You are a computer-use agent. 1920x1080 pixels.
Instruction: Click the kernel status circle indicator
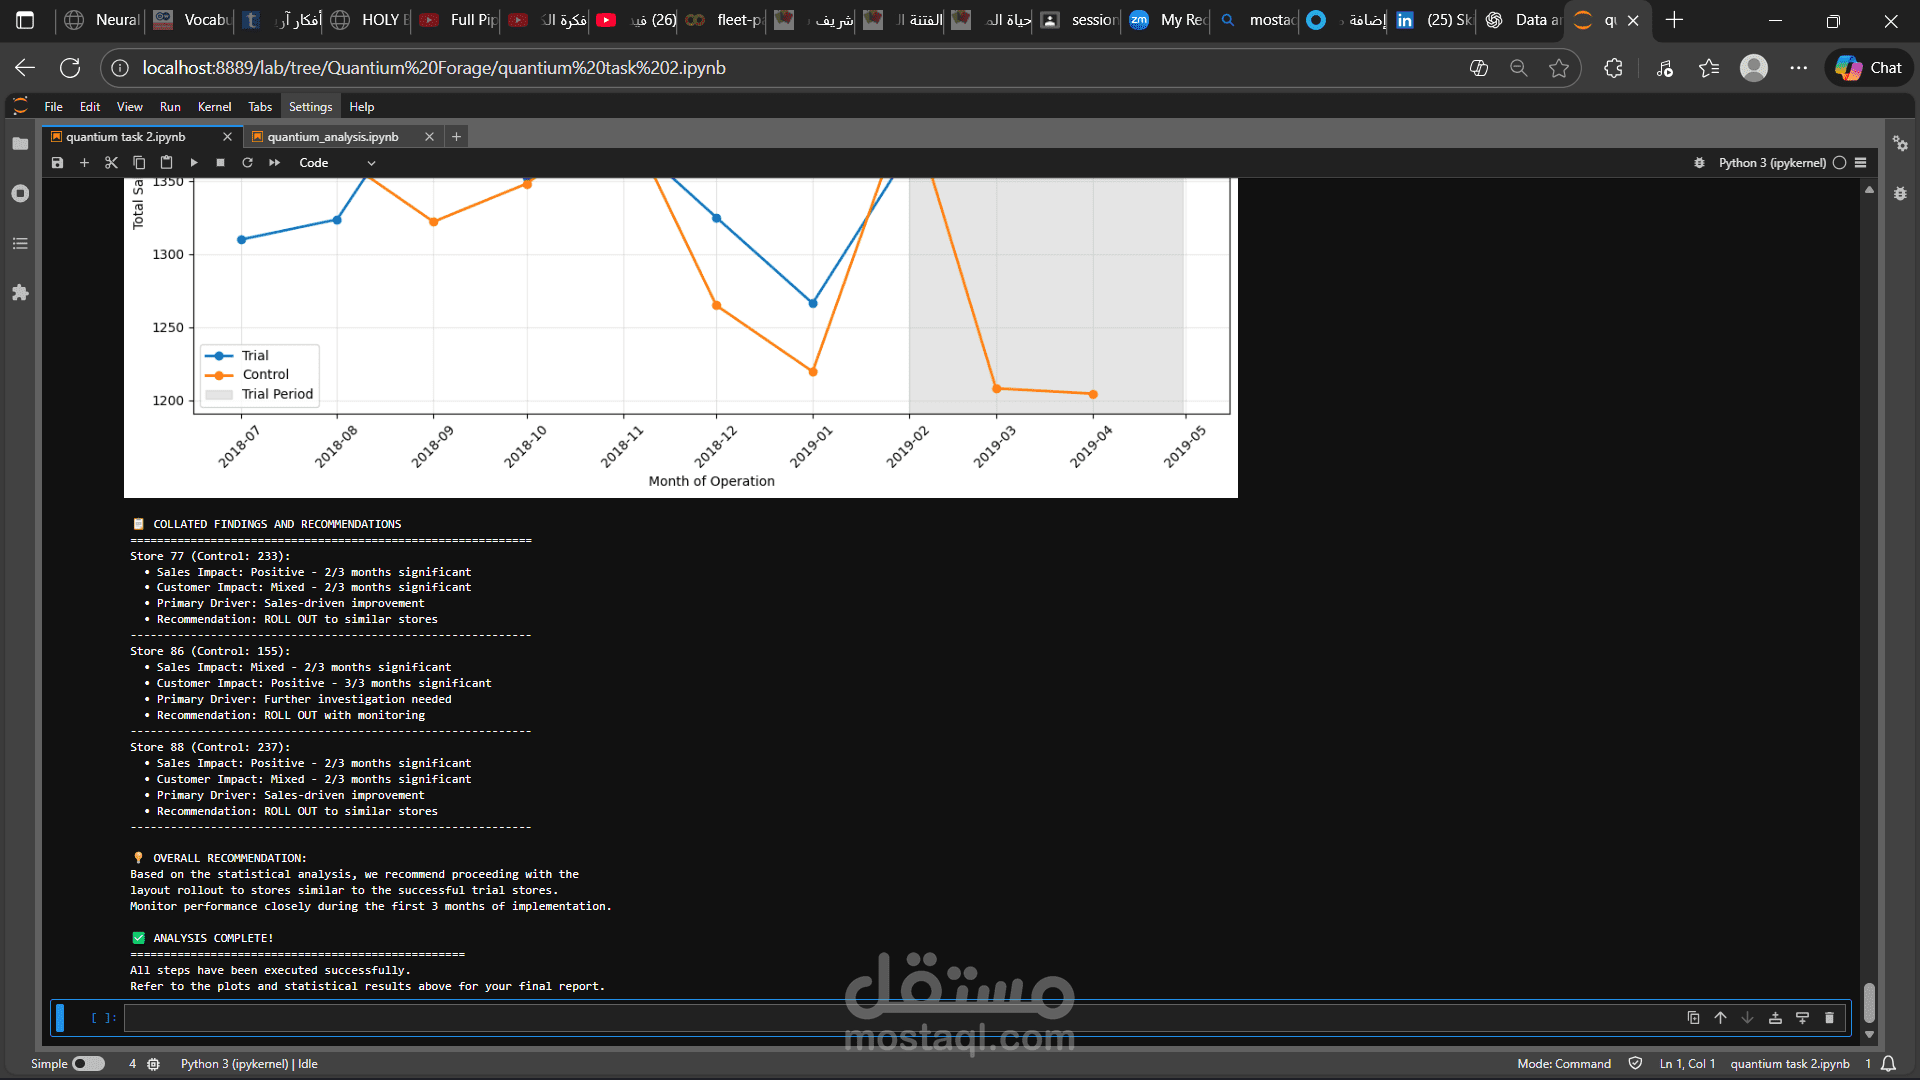[1839, 163]
